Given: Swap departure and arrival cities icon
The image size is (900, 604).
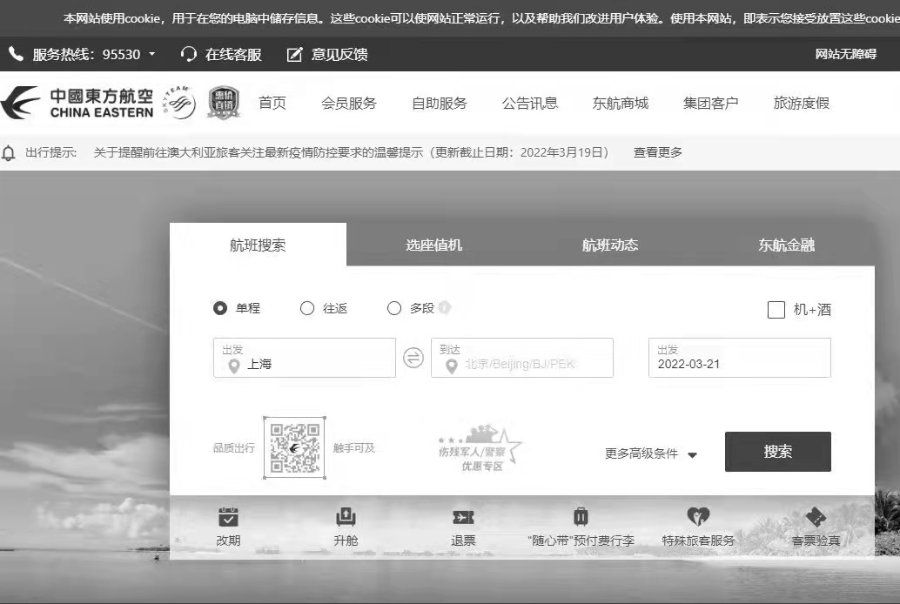Looking at the screenshot, I should pos(413,358).
